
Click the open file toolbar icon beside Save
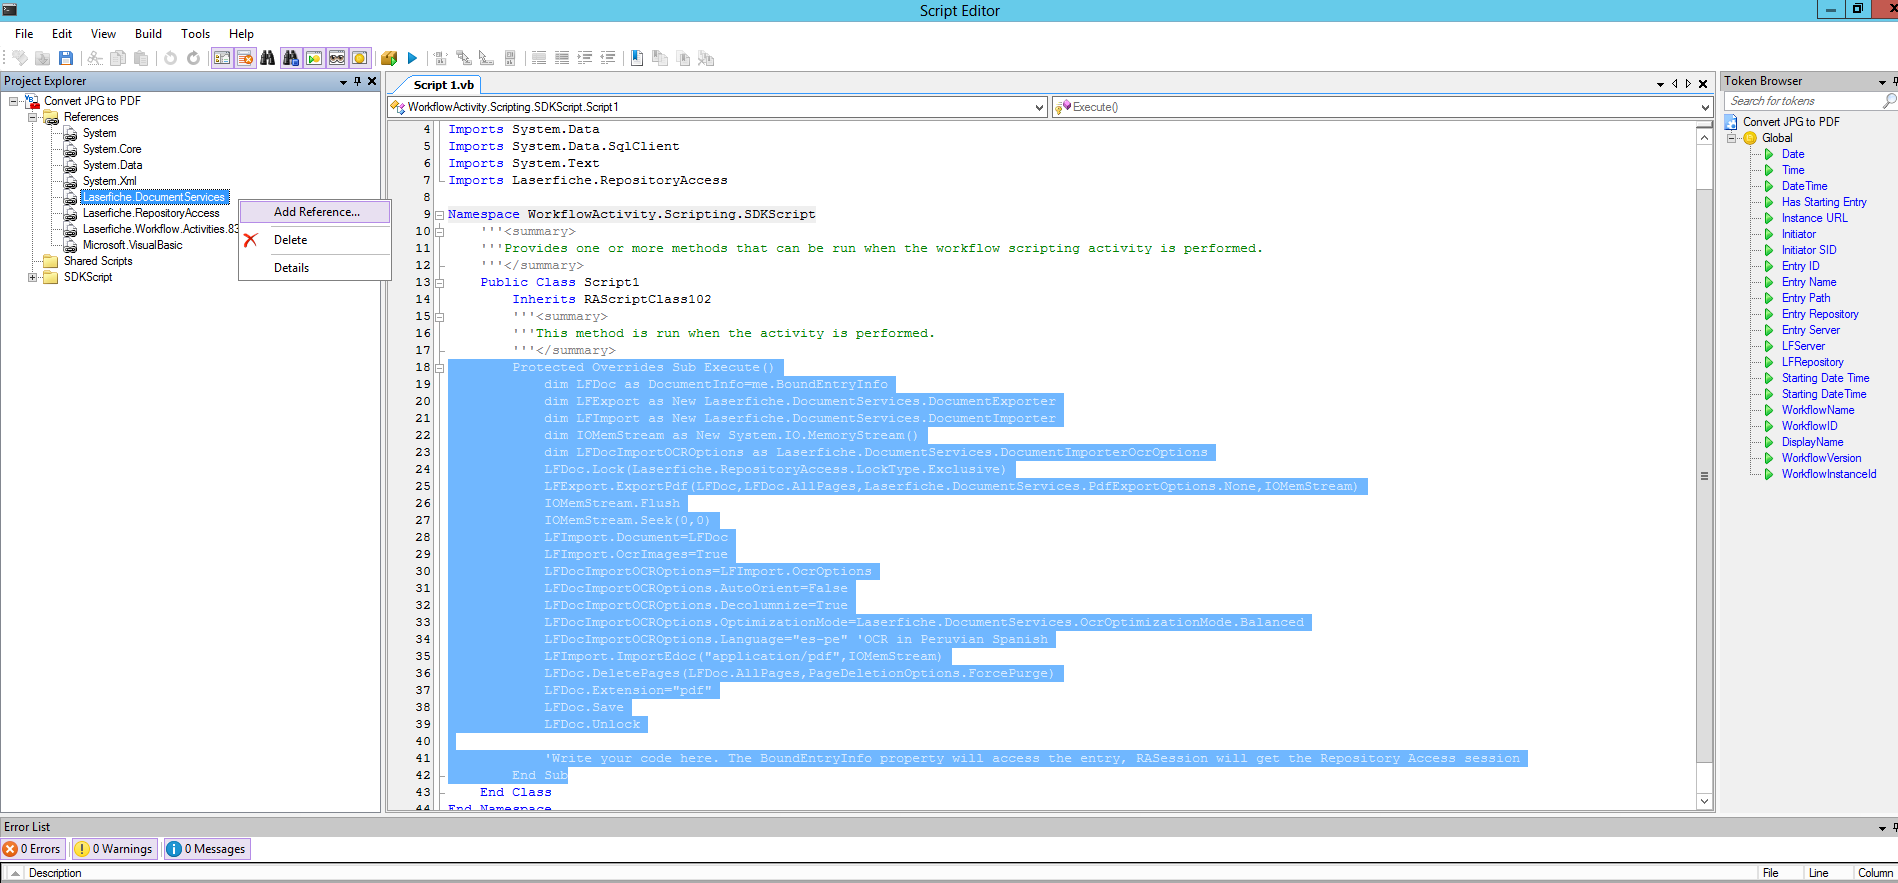(42, 58)
